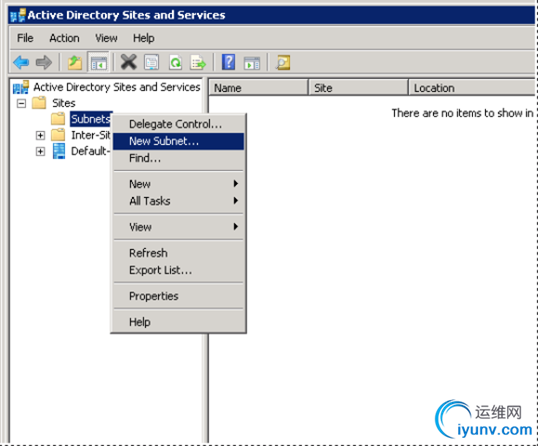This screenshot has width=538, height=446.
Task: Open the All Tasks submenu arrow
Action: 235,200
